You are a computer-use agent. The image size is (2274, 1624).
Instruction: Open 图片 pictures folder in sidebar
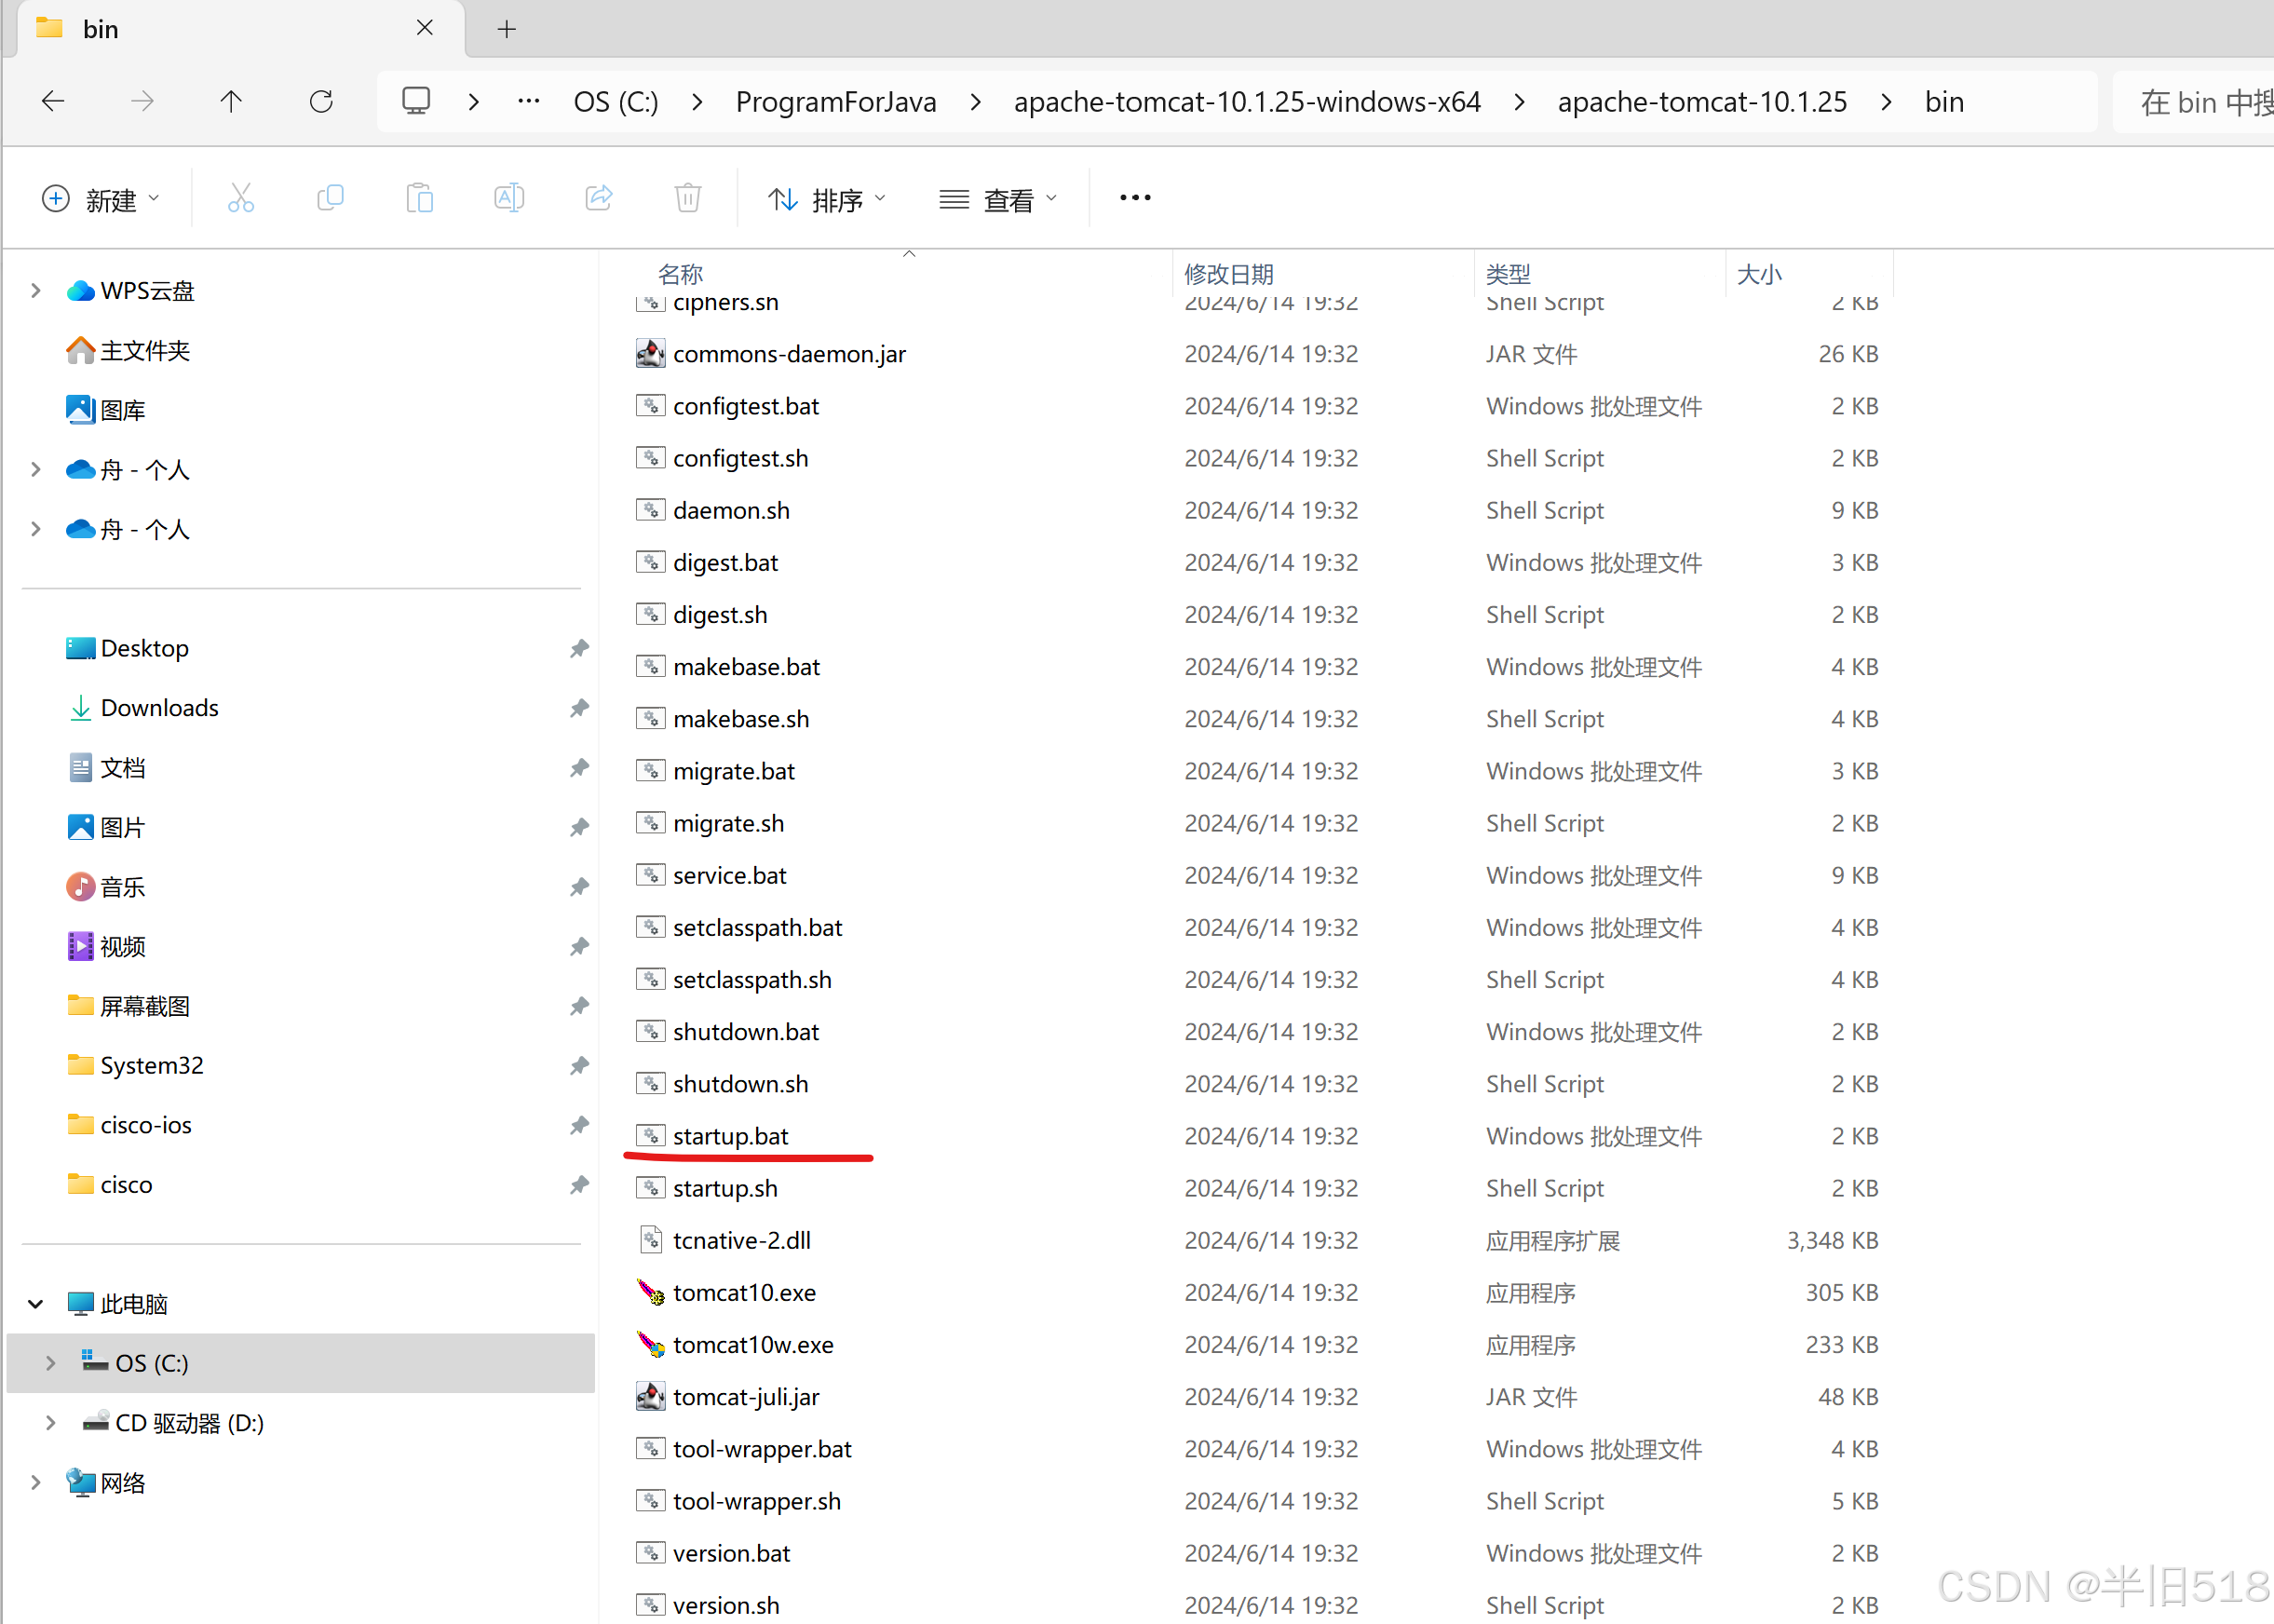tap(106, 827)
